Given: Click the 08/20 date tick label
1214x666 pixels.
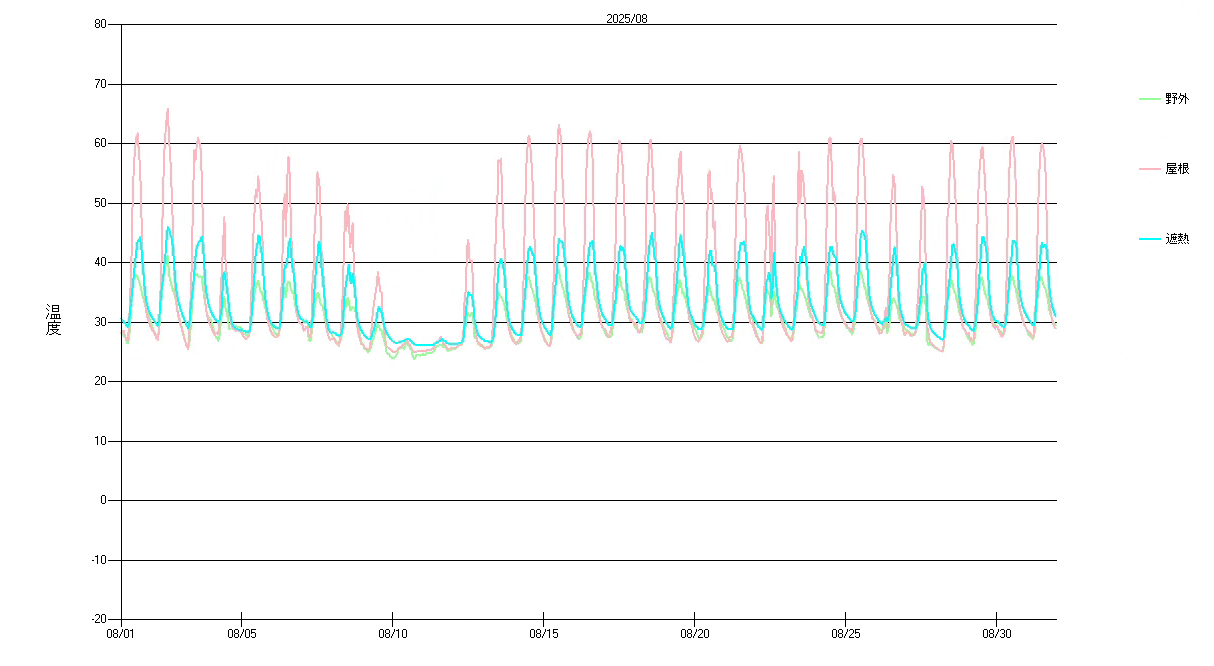Looking at the screenshot, I should click(x=694, y=634).
